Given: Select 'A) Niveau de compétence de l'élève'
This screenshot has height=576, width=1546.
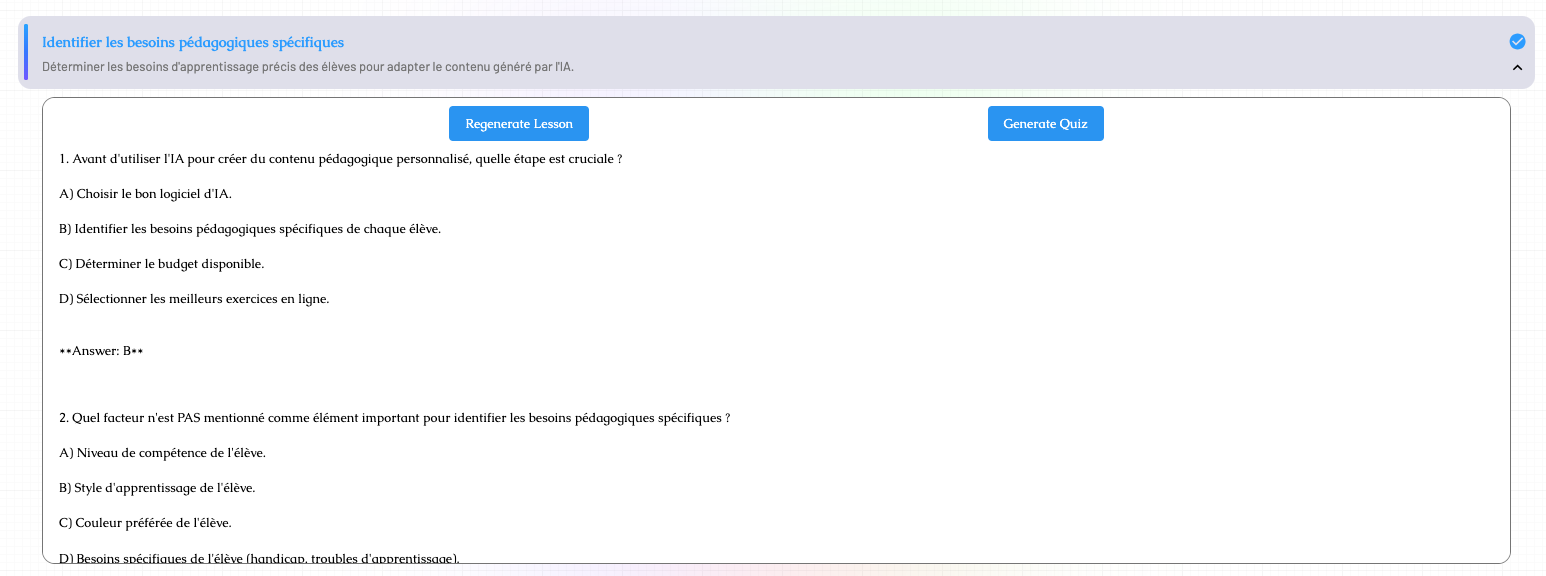Looking at the screenshot, I should click(x=163, y=453).
